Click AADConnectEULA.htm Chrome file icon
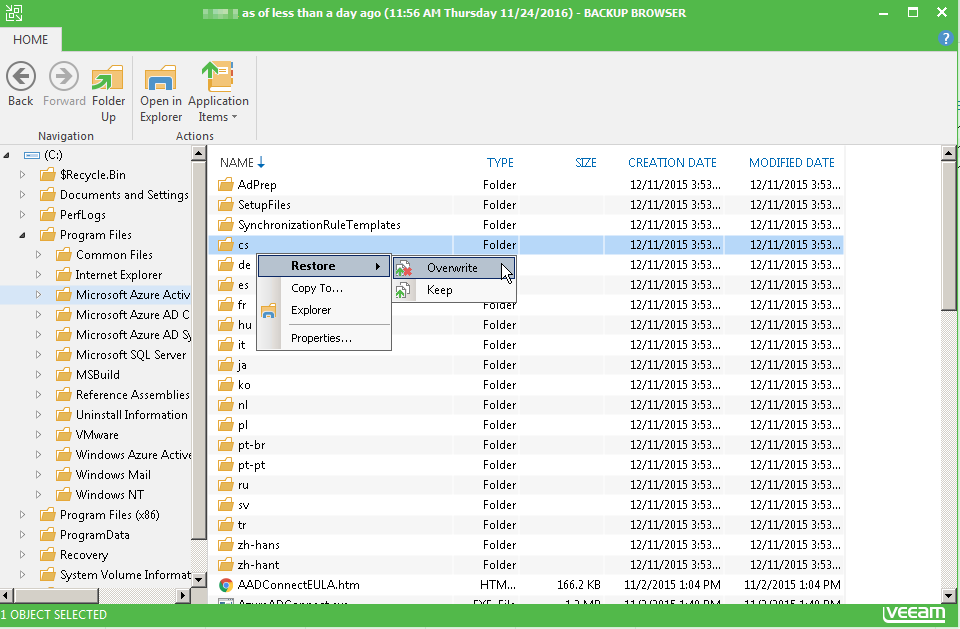 click(226, 585)
